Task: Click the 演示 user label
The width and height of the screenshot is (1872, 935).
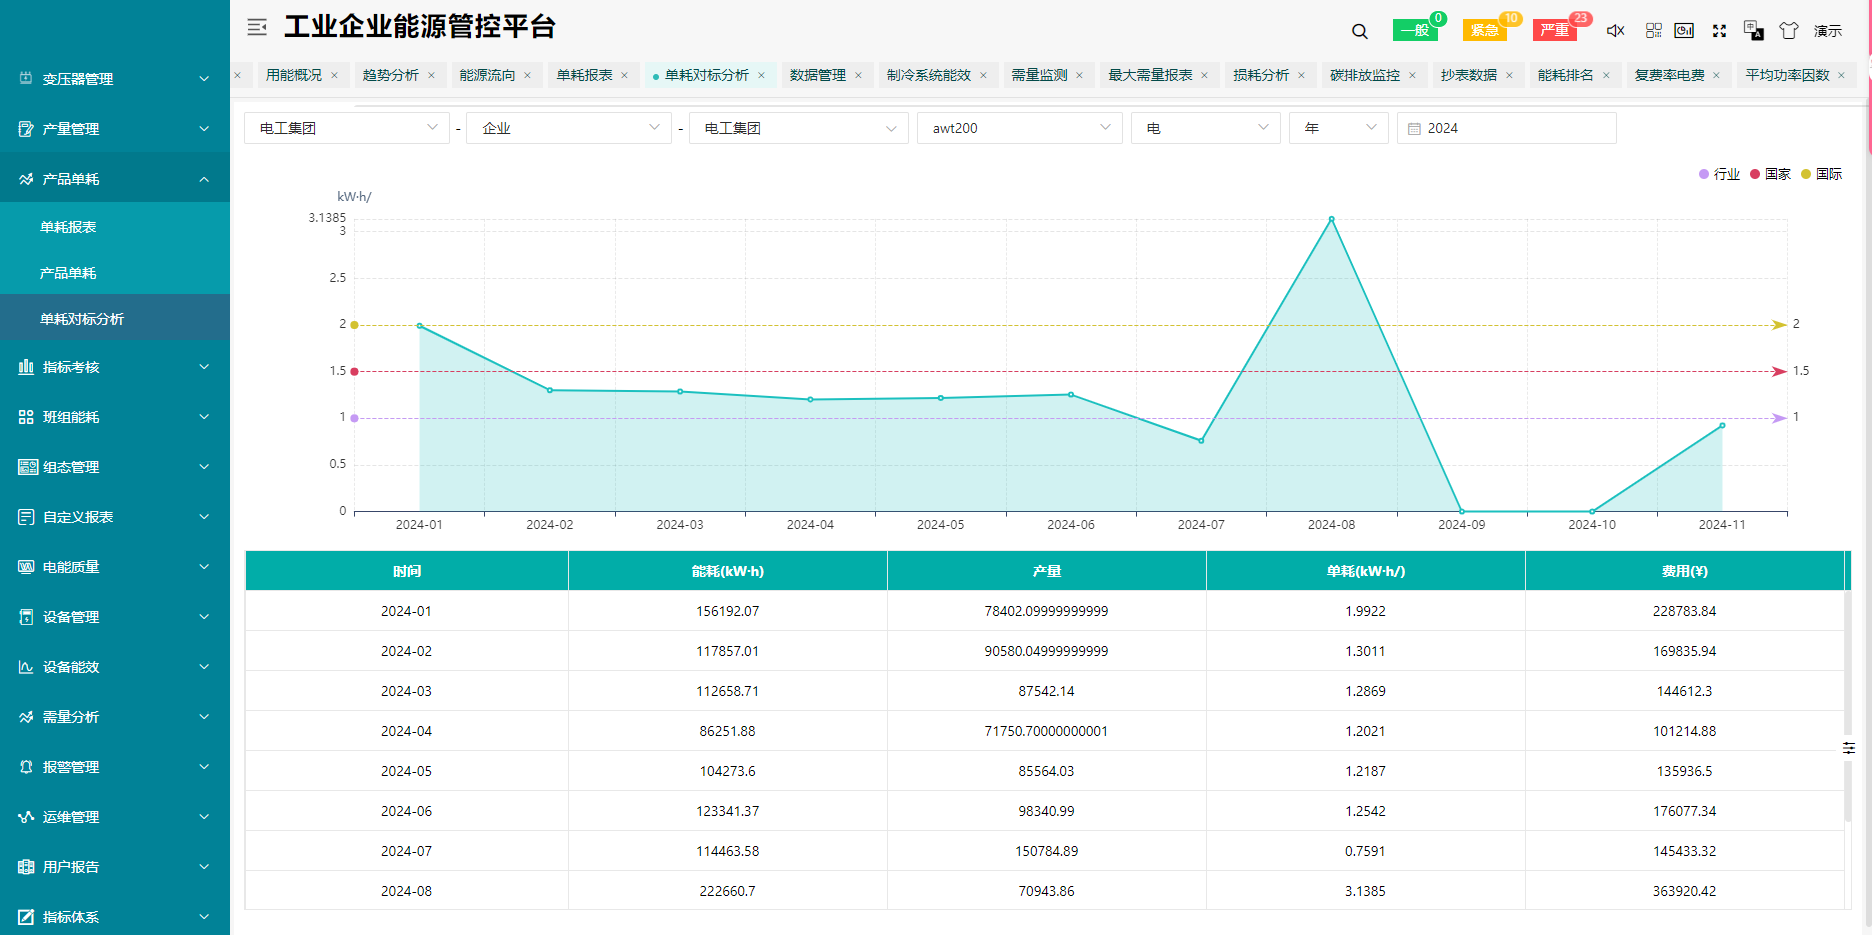Action: [1828, 31]
